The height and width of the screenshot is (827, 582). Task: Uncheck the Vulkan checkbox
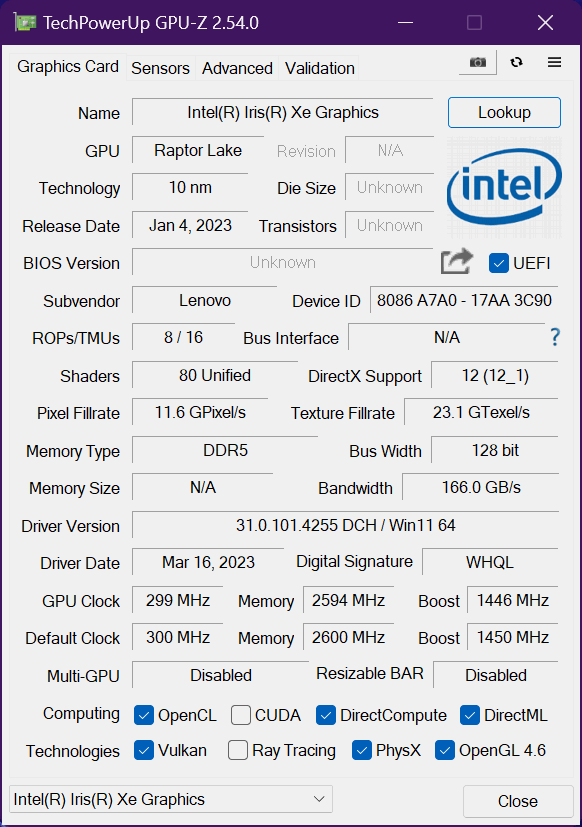click(144, 750)
